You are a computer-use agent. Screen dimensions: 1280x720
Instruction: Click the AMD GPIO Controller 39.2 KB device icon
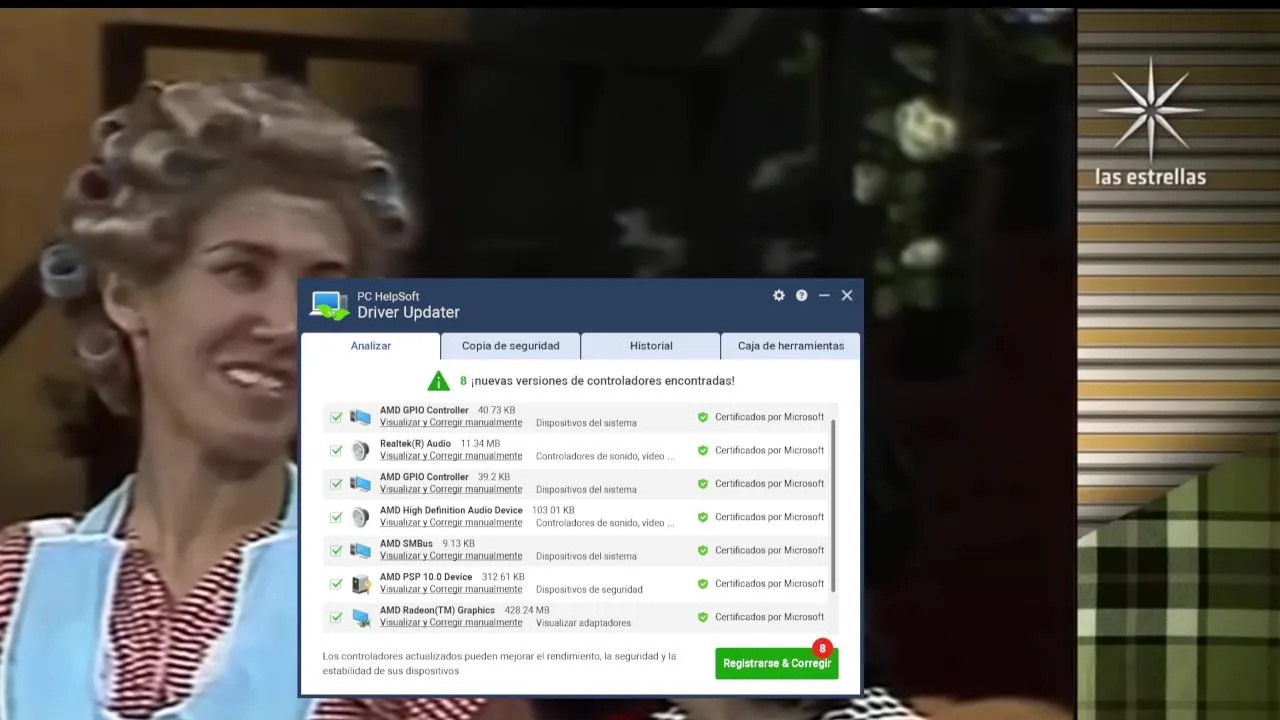[360, 483]
